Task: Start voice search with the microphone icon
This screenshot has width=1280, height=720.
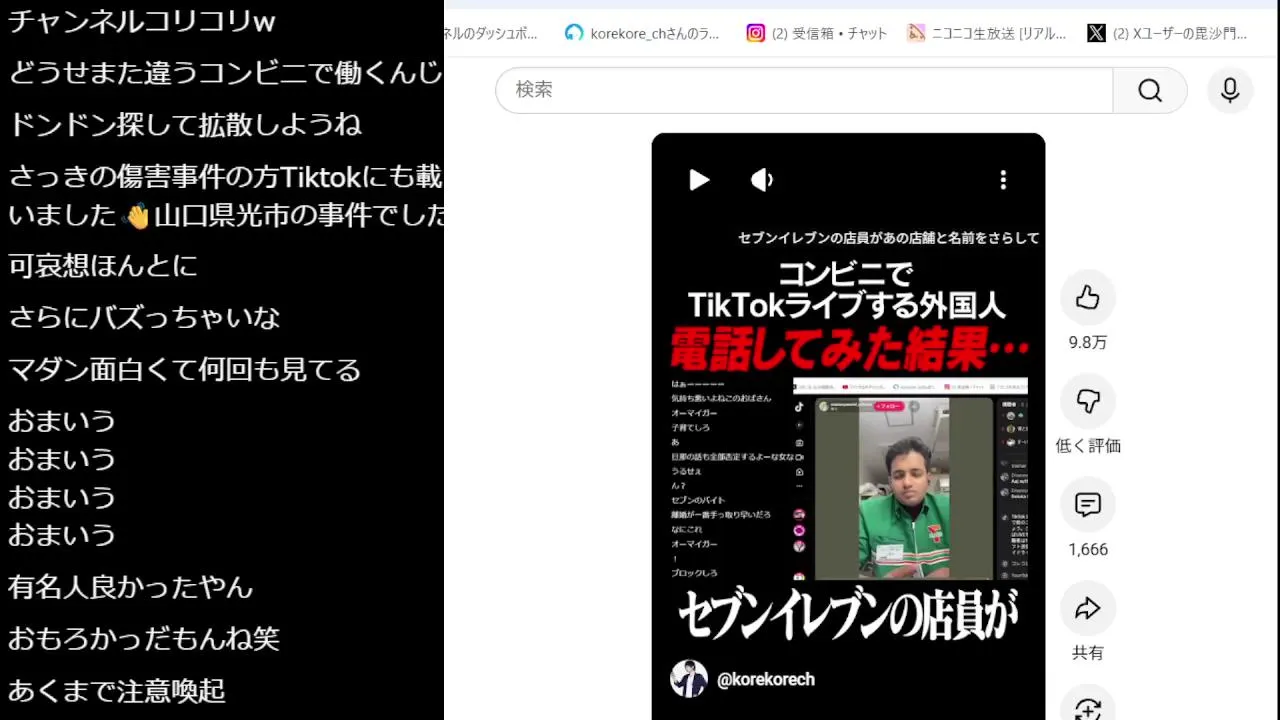Action: (x=1230, y=91)
